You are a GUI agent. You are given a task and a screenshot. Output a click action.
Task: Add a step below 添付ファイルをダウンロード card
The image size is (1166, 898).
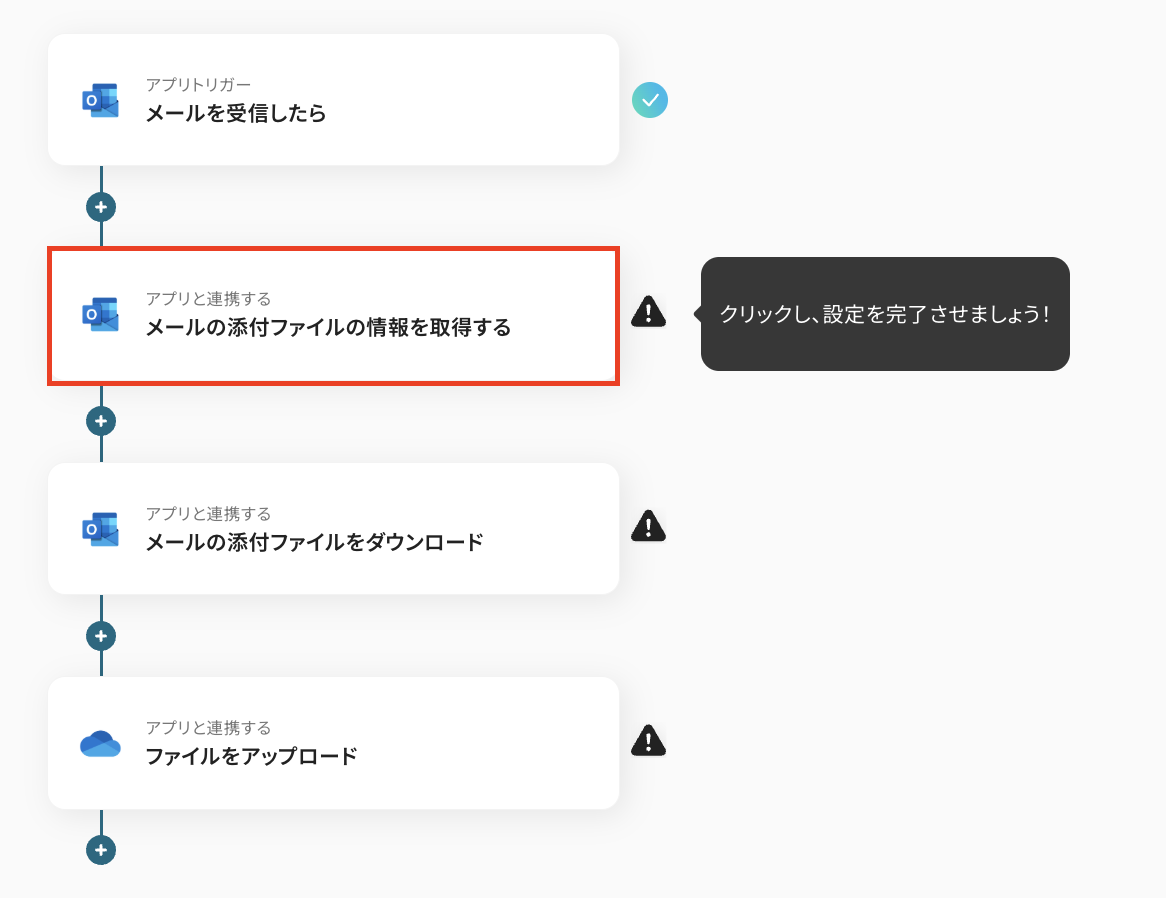101,635
